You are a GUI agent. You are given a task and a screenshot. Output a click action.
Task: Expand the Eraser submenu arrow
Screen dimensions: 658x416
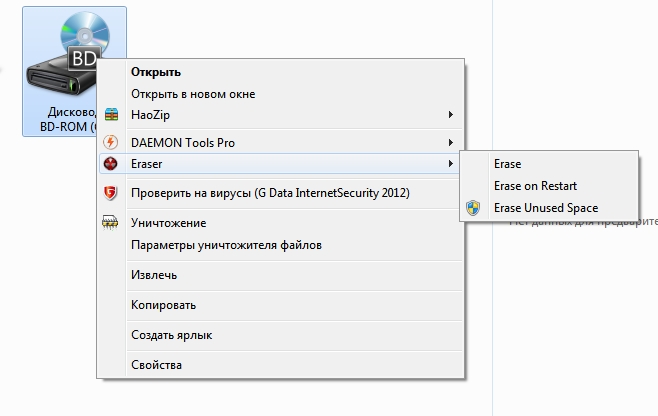pyautogui.click(x=451, y=163)
